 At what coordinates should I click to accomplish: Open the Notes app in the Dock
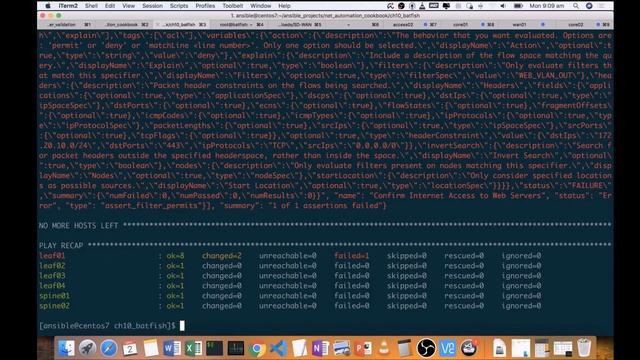pyautogui.click(x=151, y=348)
